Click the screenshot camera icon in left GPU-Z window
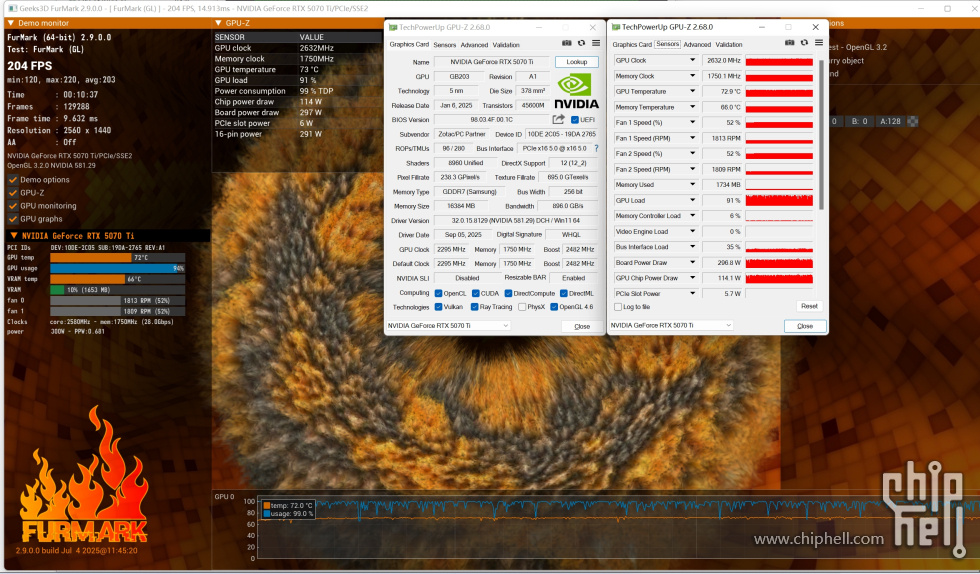 click(566, 43)
